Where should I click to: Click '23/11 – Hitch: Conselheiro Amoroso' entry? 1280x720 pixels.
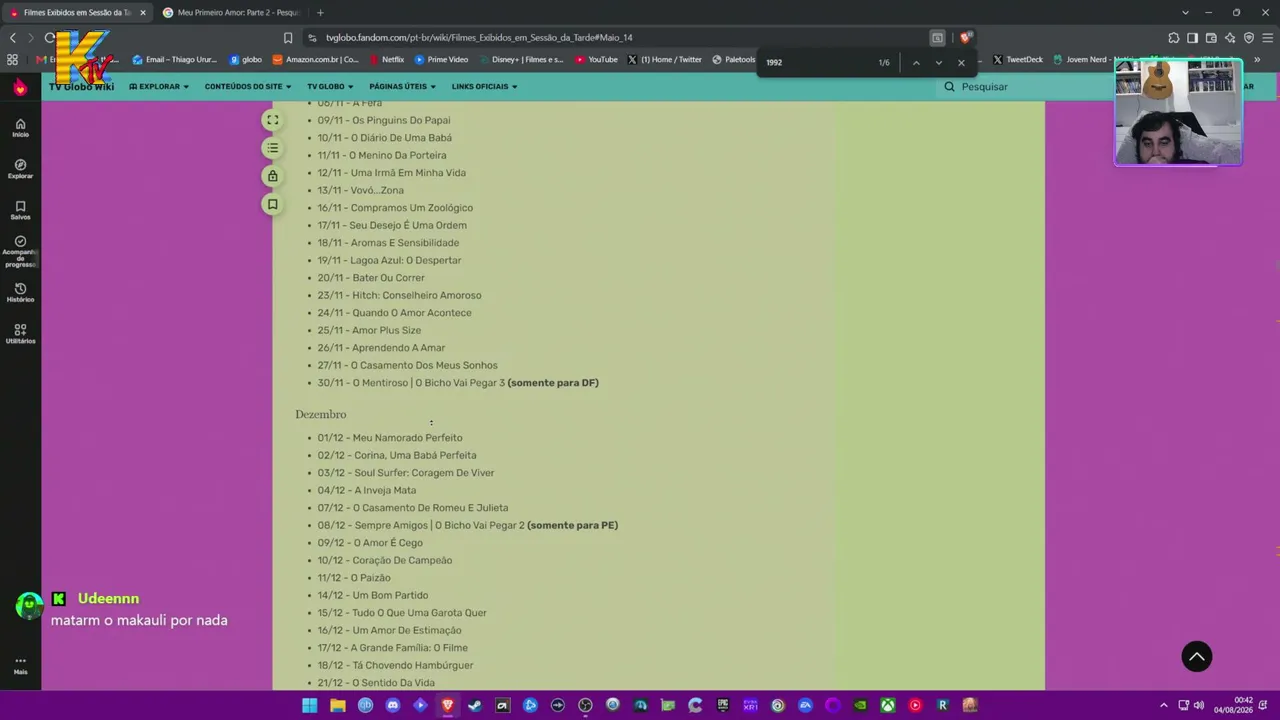pyautogui.click(x=399, y=295)
